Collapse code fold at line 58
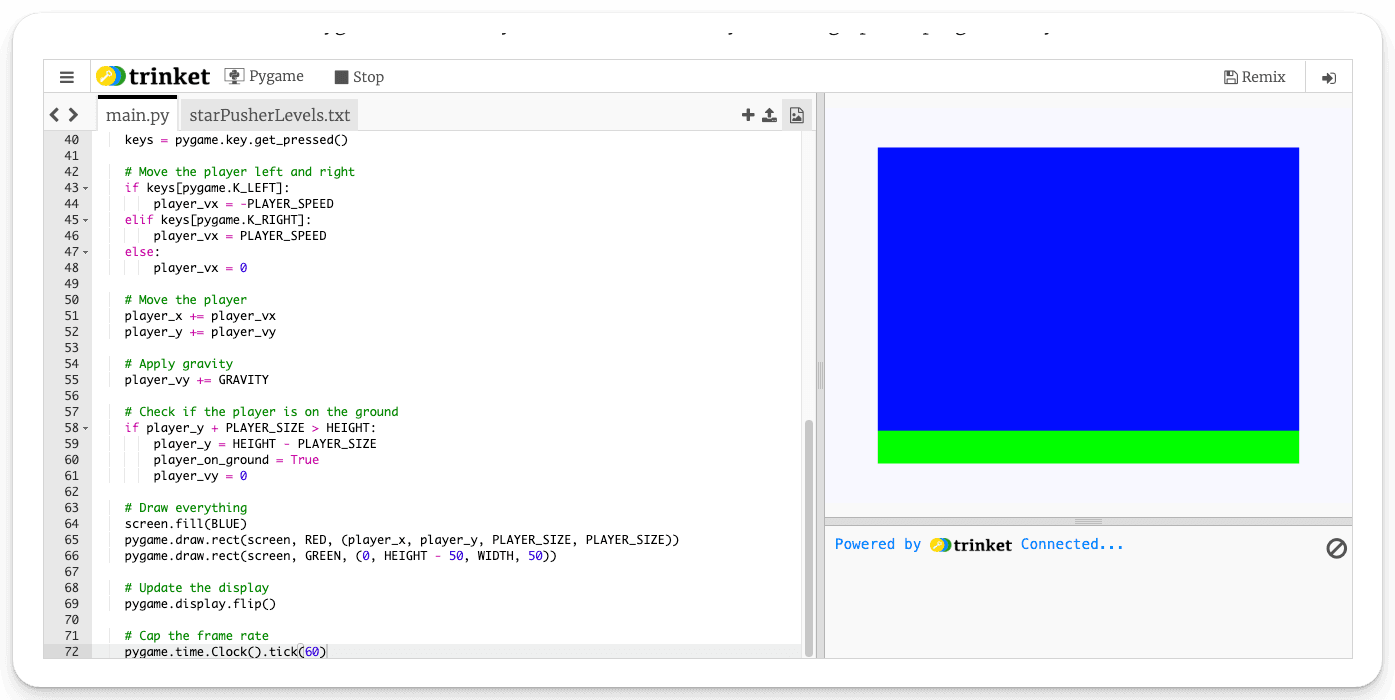Image resolution: width=1395 pixels, height=700 pixels. pos(86,428)
